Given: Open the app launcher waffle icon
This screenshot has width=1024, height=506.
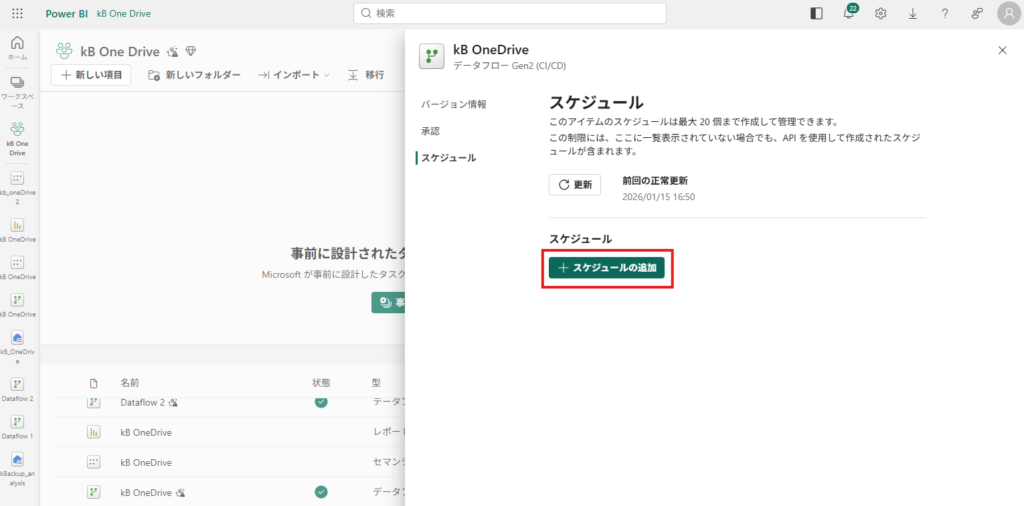Looking at the screenshot, I should (x=17, y=13).
